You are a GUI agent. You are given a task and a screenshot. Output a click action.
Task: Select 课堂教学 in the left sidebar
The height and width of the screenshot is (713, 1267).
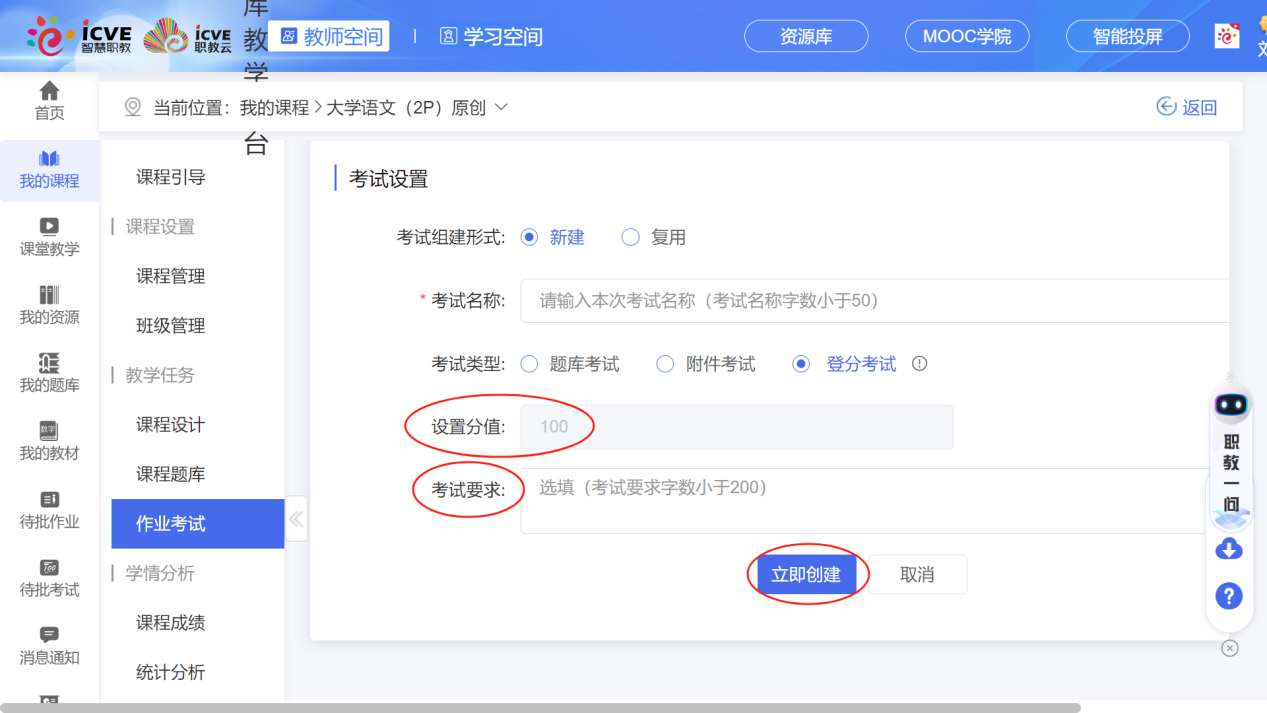(48, 237)
